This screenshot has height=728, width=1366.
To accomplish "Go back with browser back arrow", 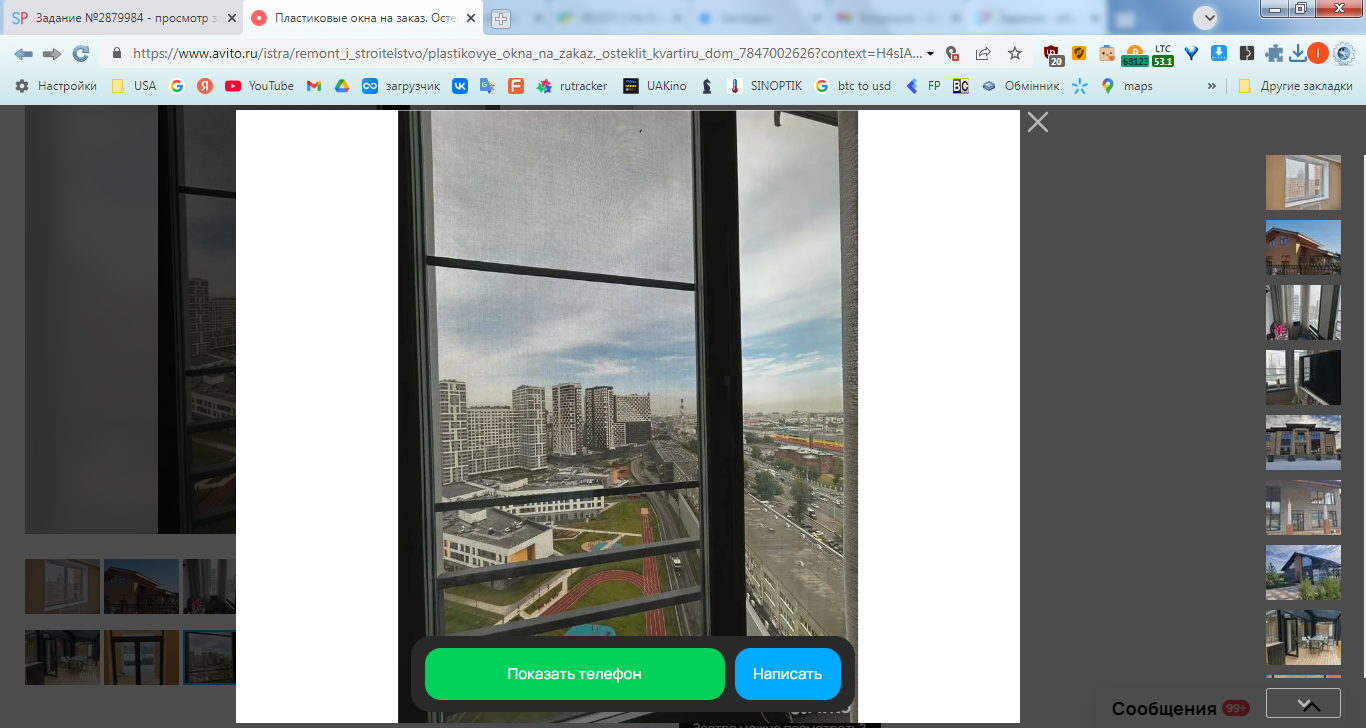I will [x=23, y=53].
